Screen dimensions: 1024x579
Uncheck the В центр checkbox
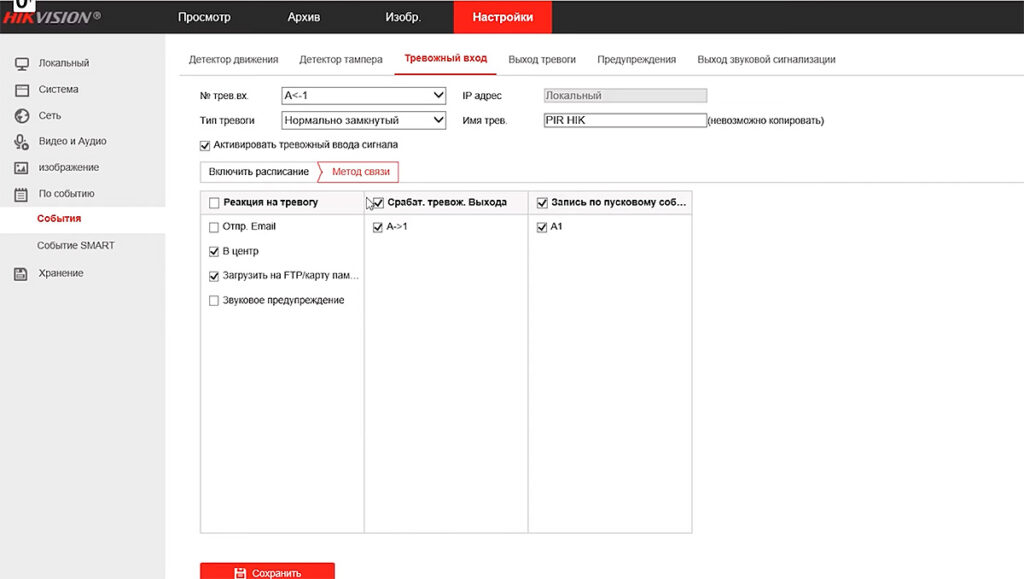coord(214,251)
